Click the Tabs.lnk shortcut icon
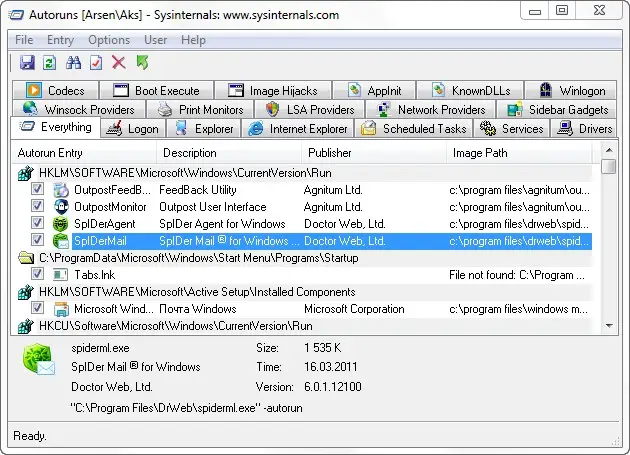The image size is (630, 455). point(61,275)
